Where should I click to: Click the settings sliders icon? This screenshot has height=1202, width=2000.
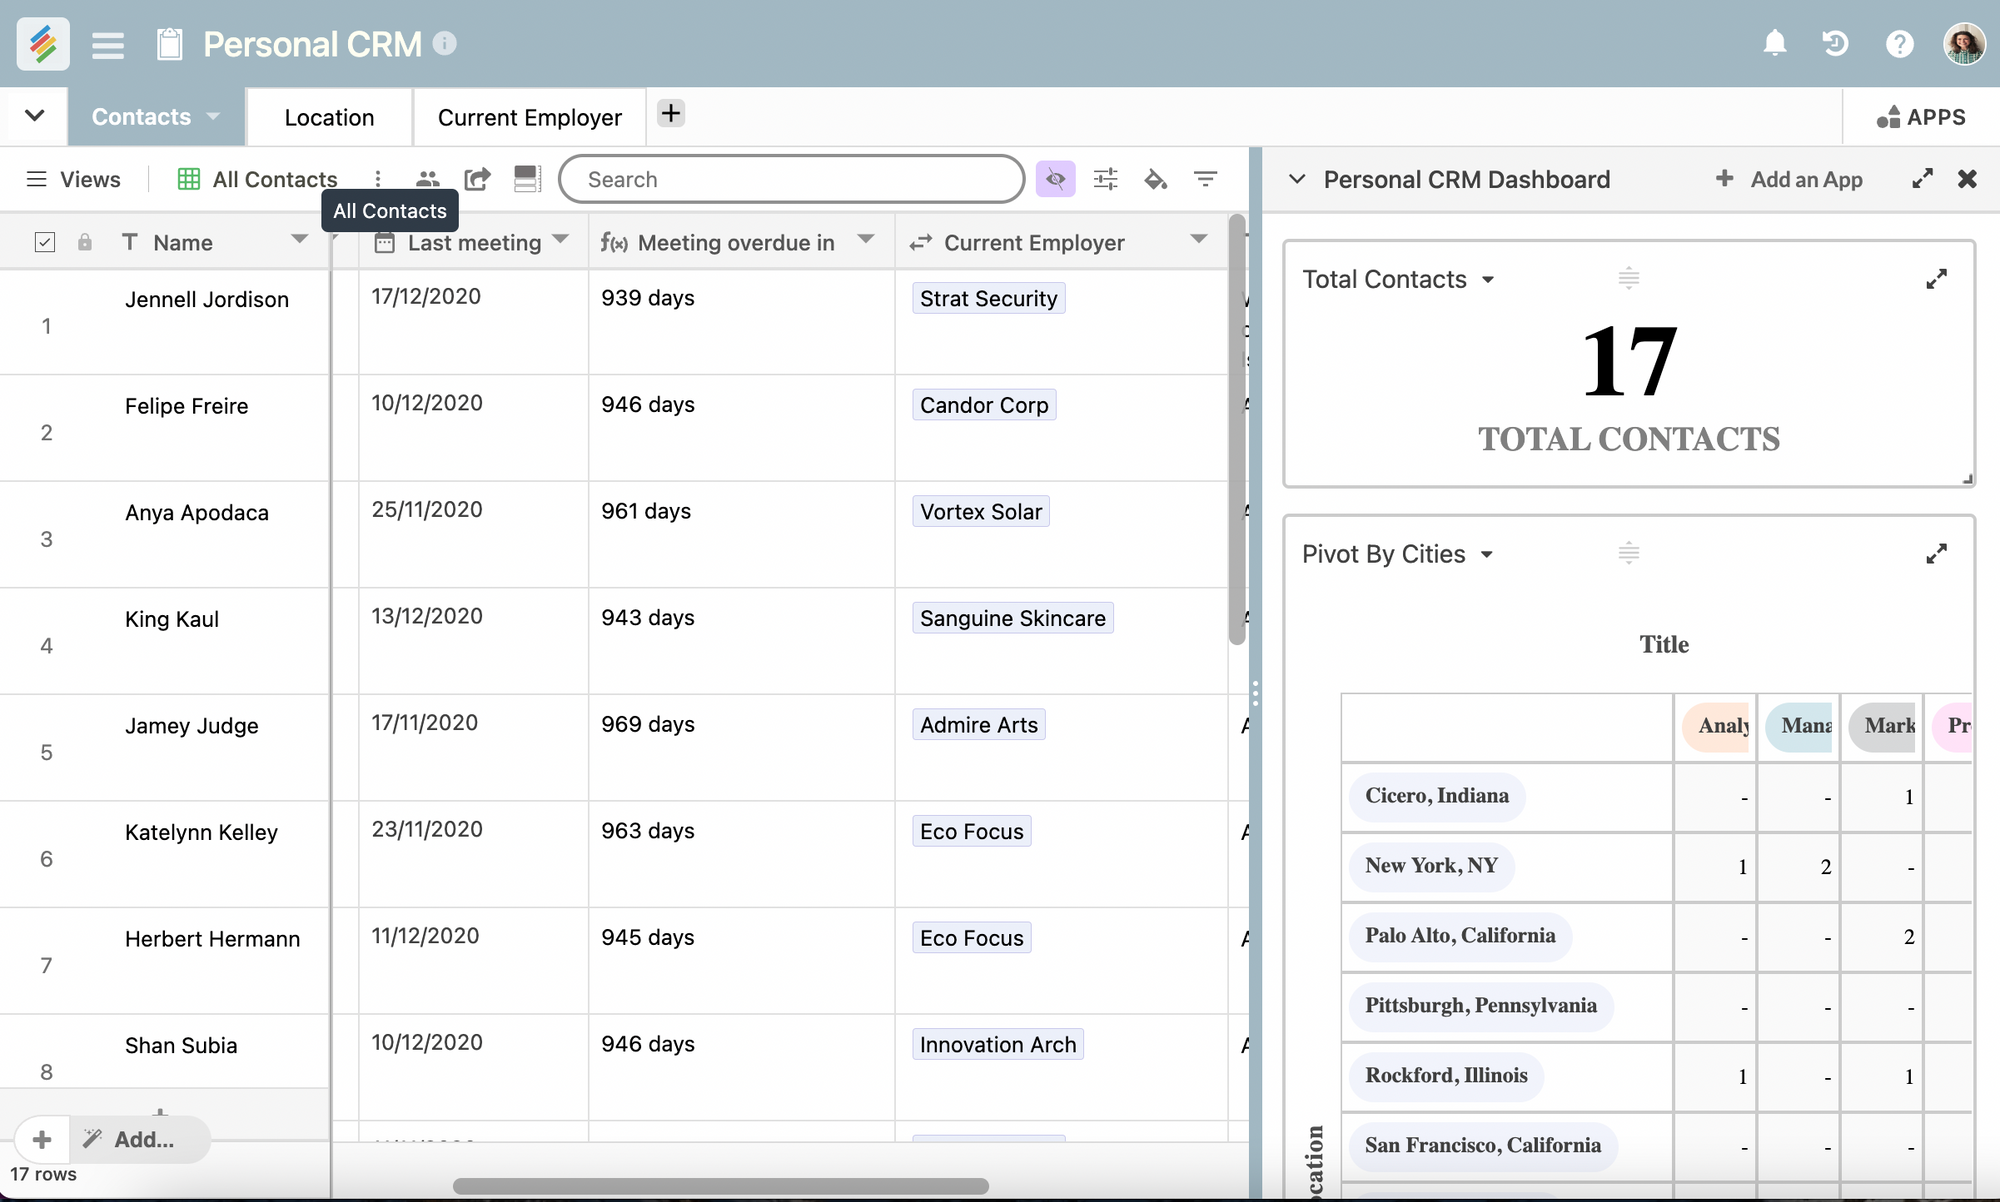point(1107,177)
